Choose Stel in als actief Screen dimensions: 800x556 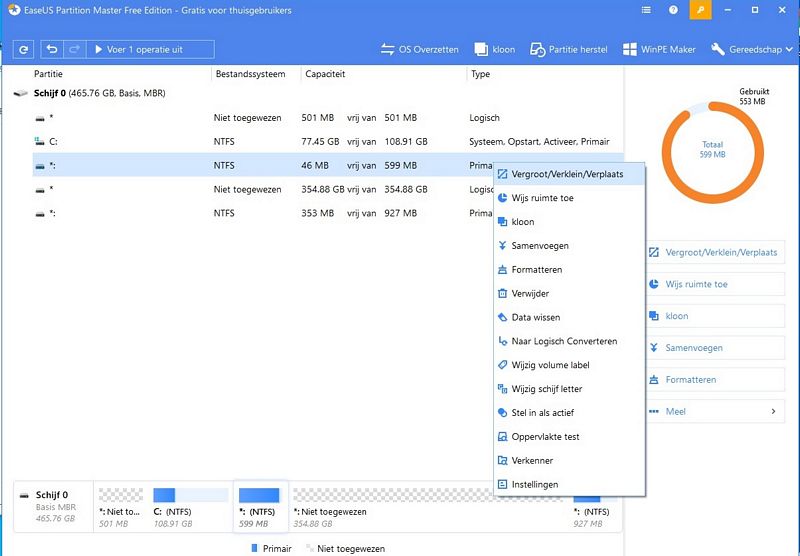(x=569, y=413)
